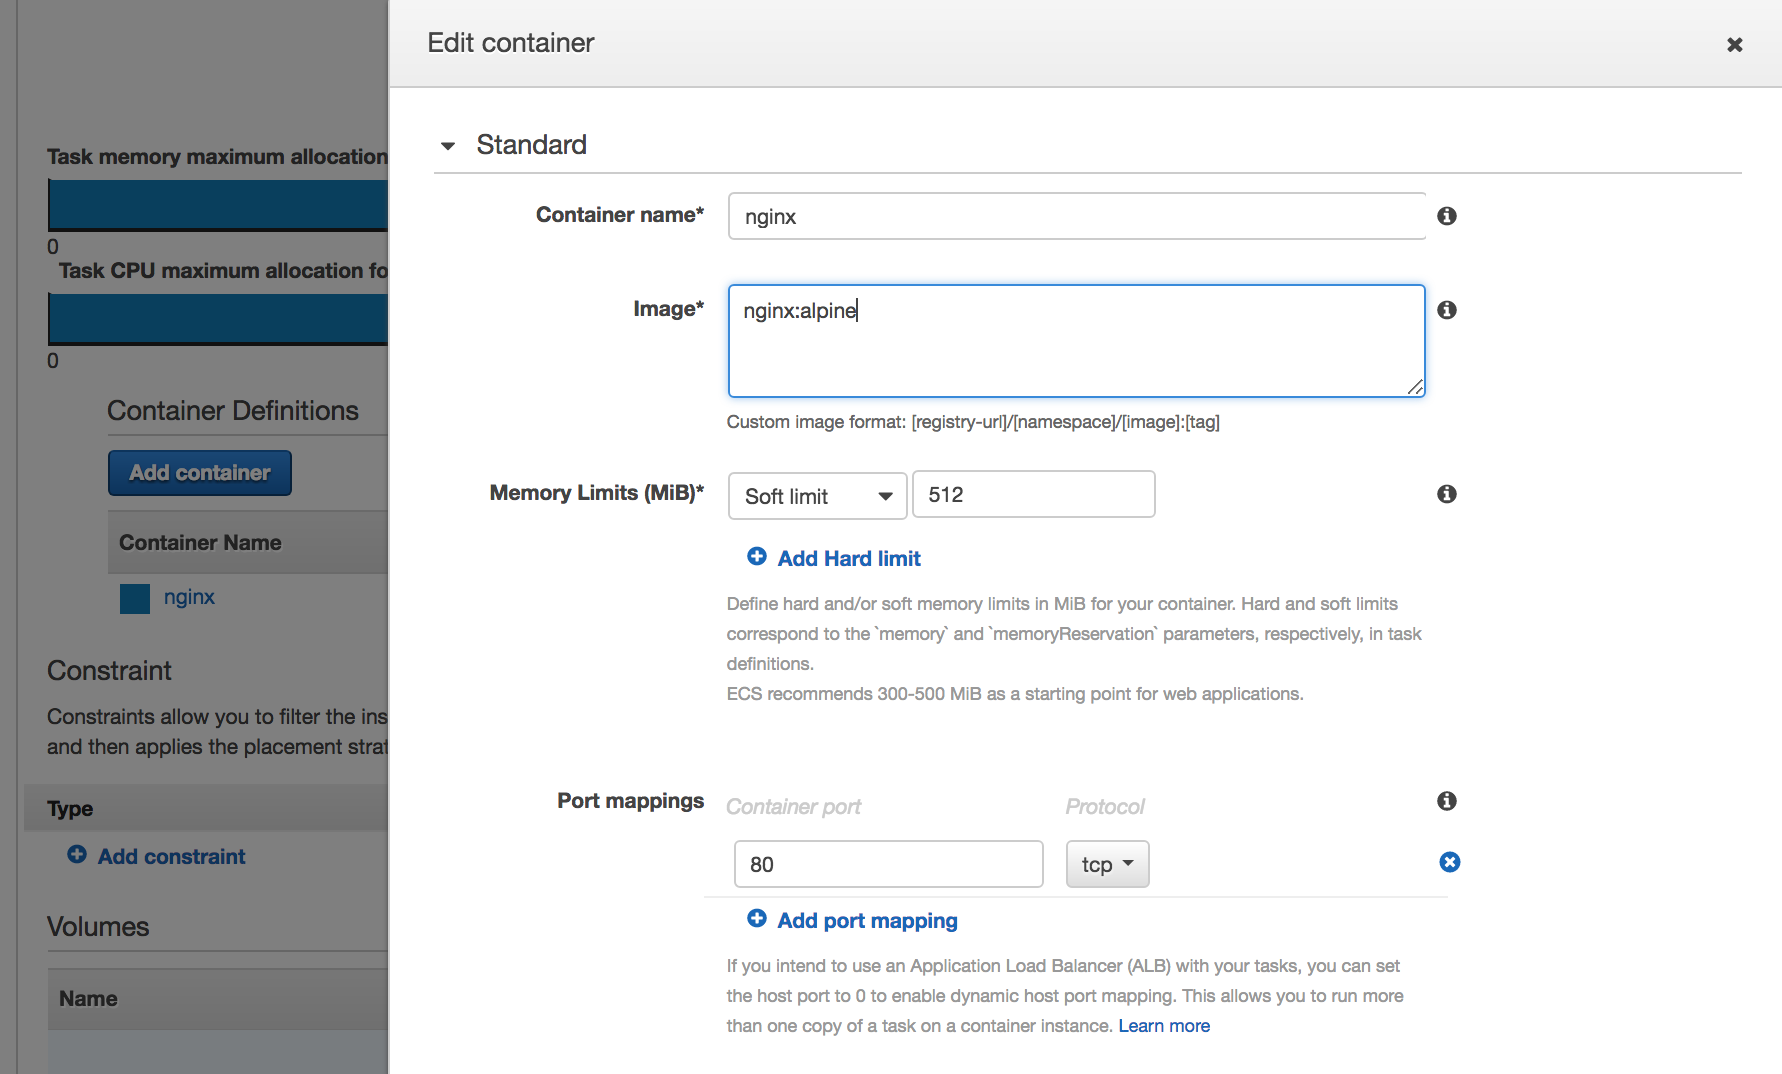This screenshot has width=1782, height=1074.
Task: Remove the port 80 mapping row
Action: tap(1449, 862)
